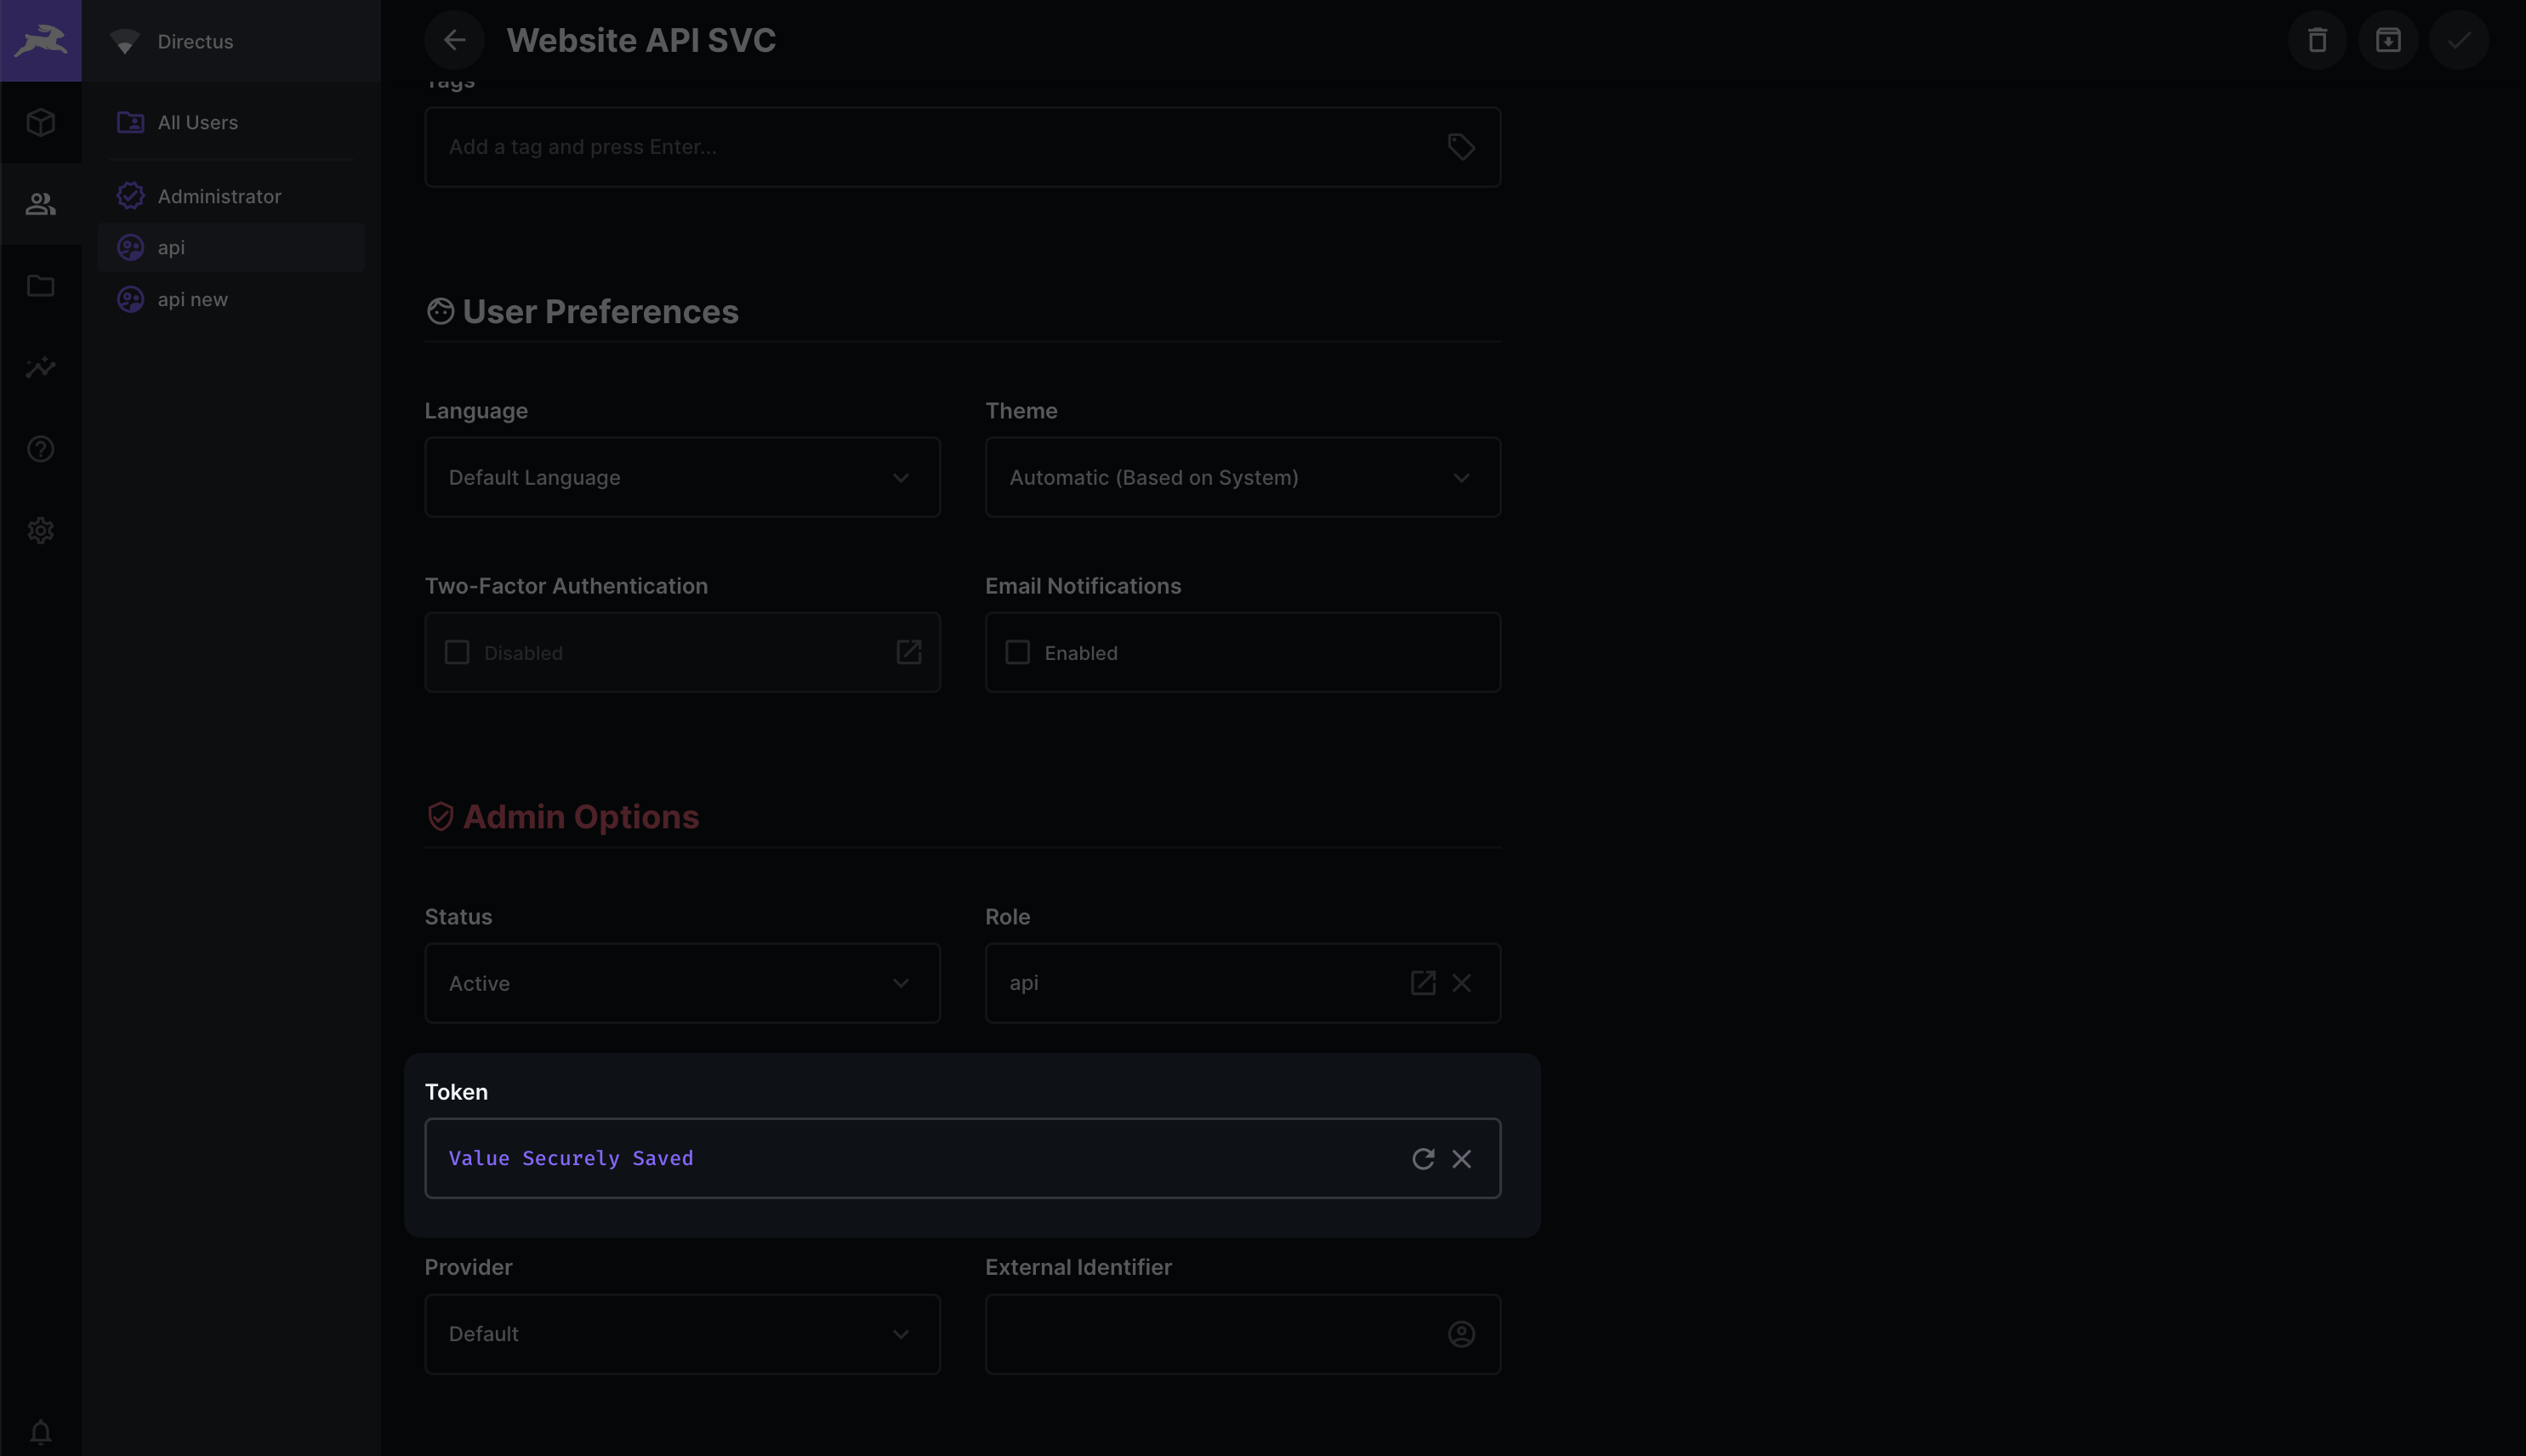The image size is (2526, 1456).
Task: Regenerate the token value
Action: (1422, 1159)
